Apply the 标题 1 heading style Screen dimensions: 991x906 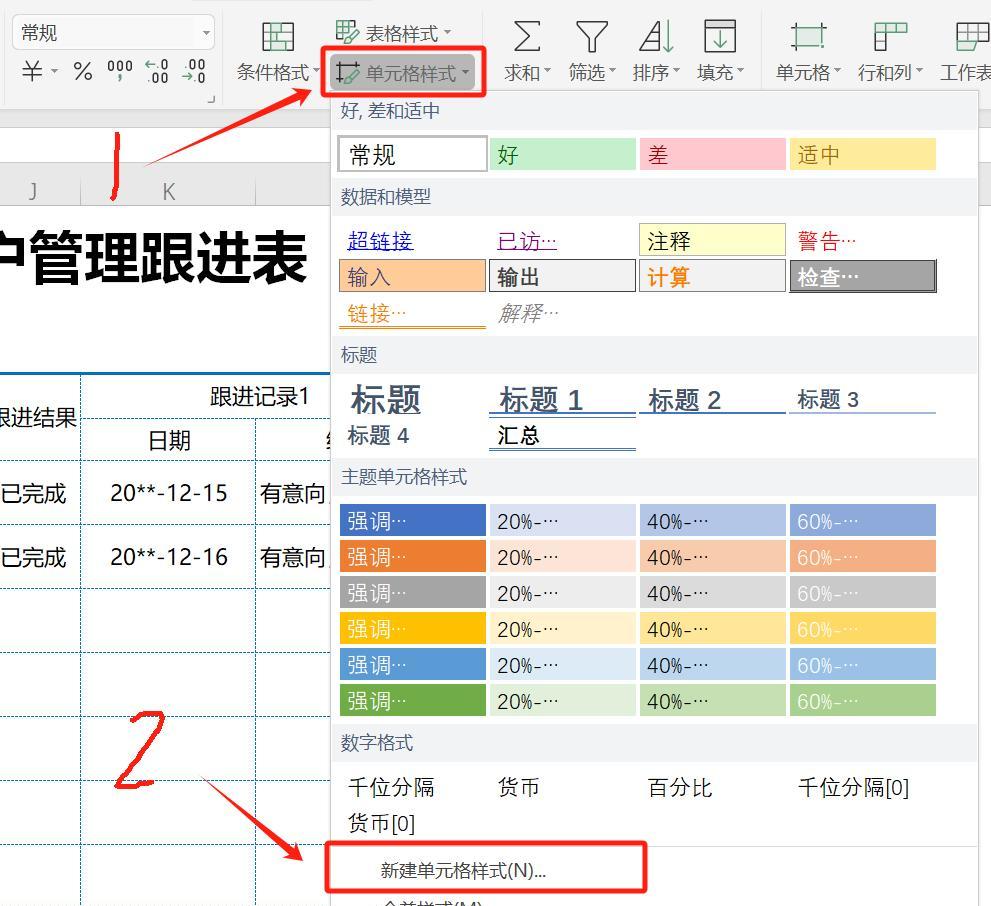click(562, 399)
